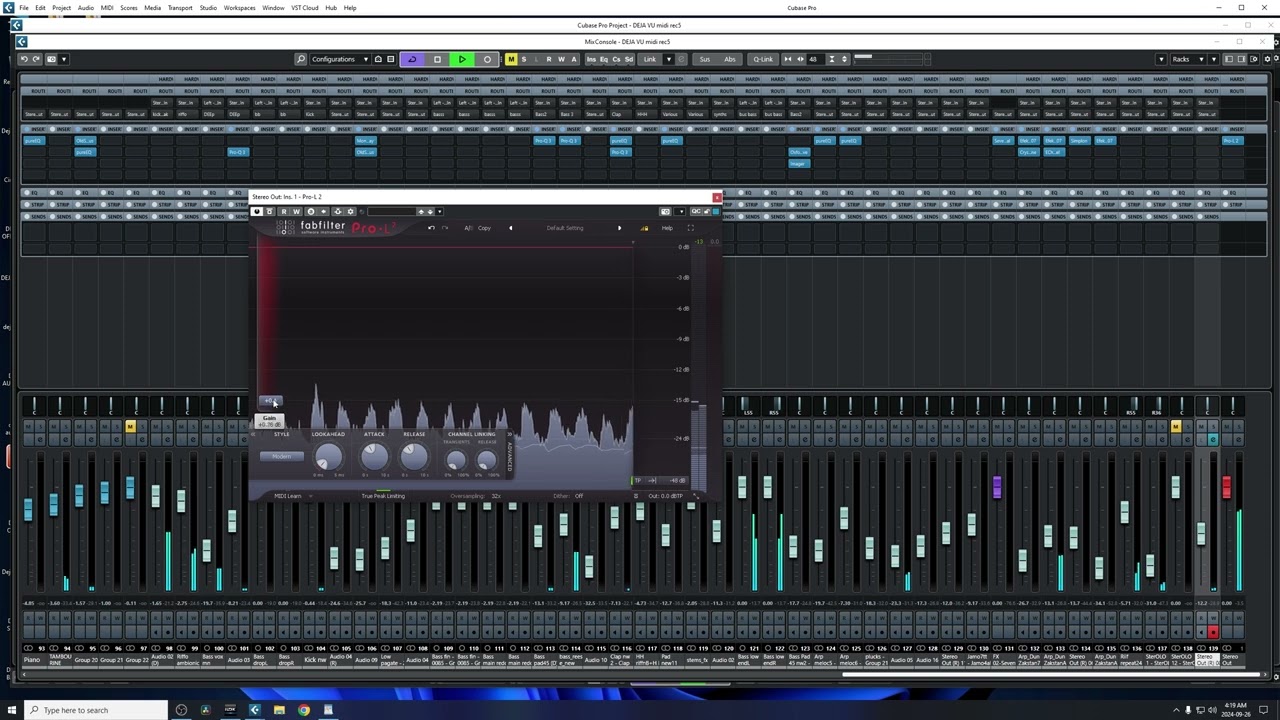The height and width of the screenshot is (720, 1280).
Task: Toggle global Read automation (R) button
Action: (548, 59)
